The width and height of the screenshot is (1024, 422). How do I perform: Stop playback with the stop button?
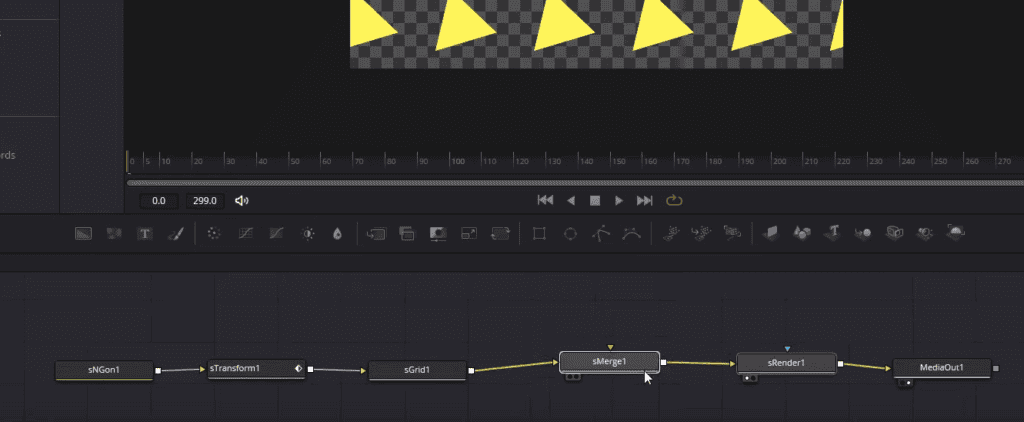tap(595, 201)
